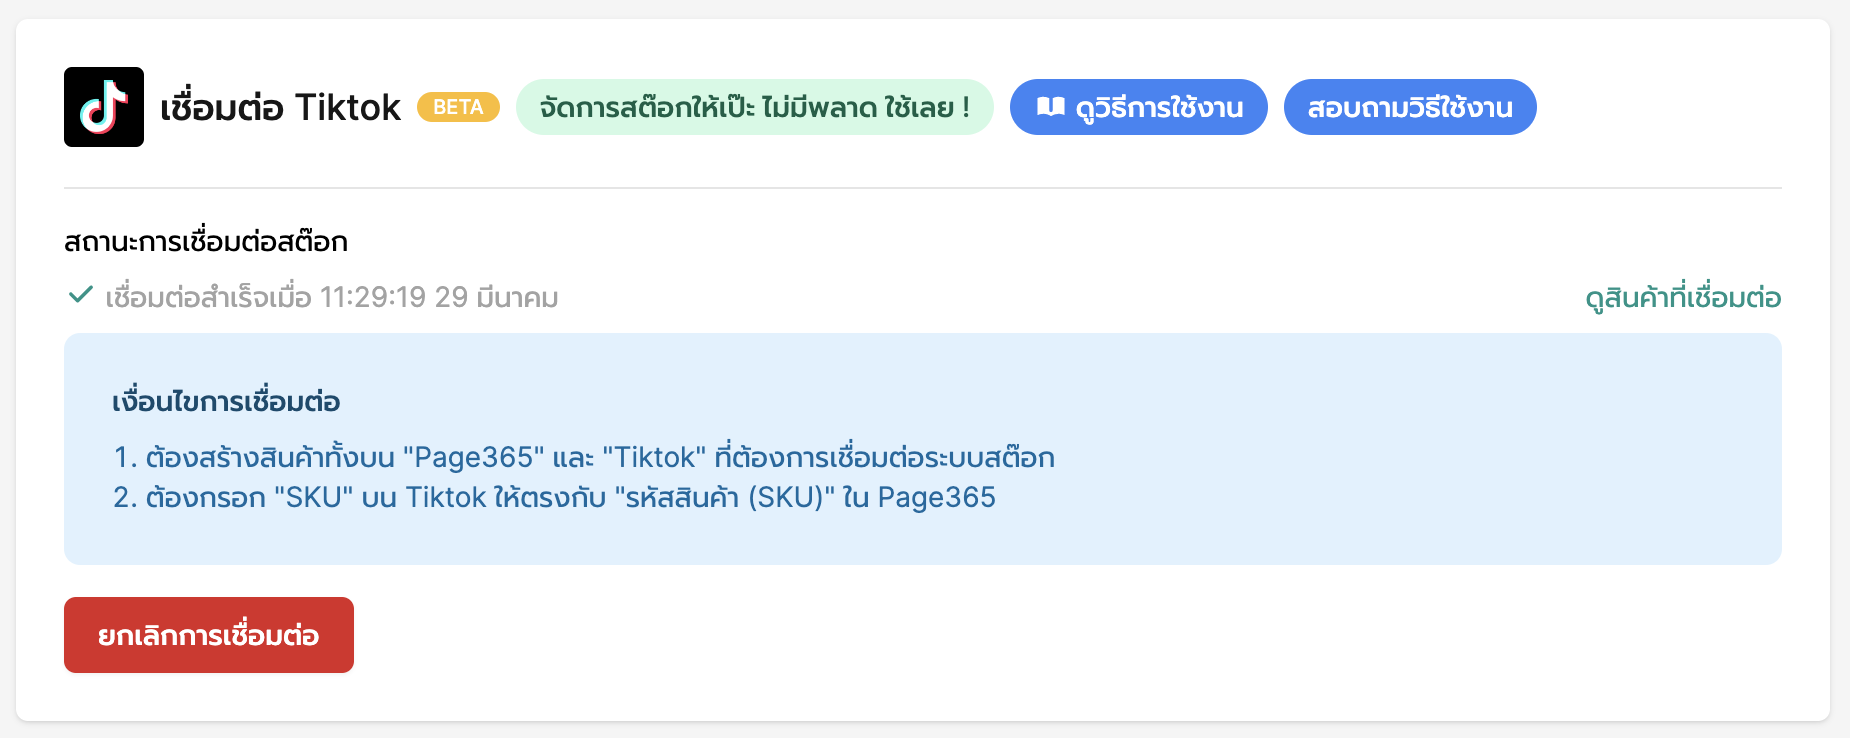The width and height of the screenshot is (1850, 738).
Task: Click the "29 มีนาคม" date text
Action: pos(496,298)
